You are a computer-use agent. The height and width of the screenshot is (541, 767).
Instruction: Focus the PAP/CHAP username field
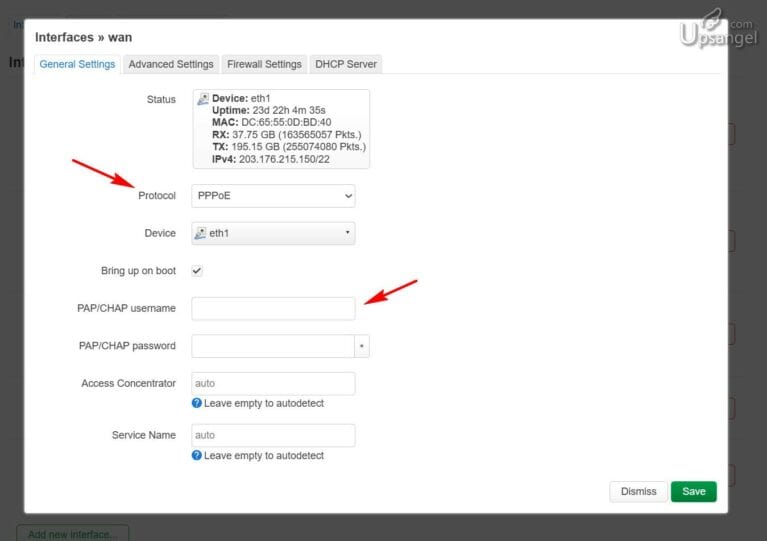pyautogui.click(x=273, y=308)
